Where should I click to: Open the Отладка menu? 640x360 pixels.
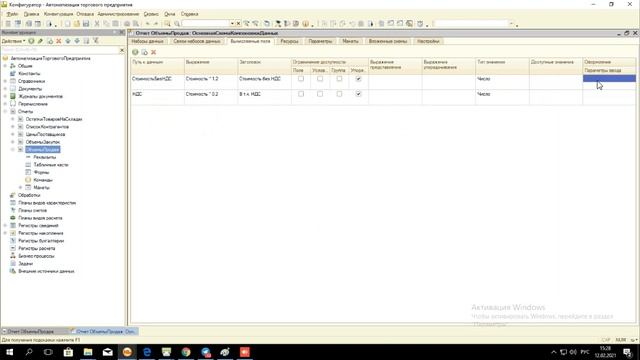click(x=85, y=14)
